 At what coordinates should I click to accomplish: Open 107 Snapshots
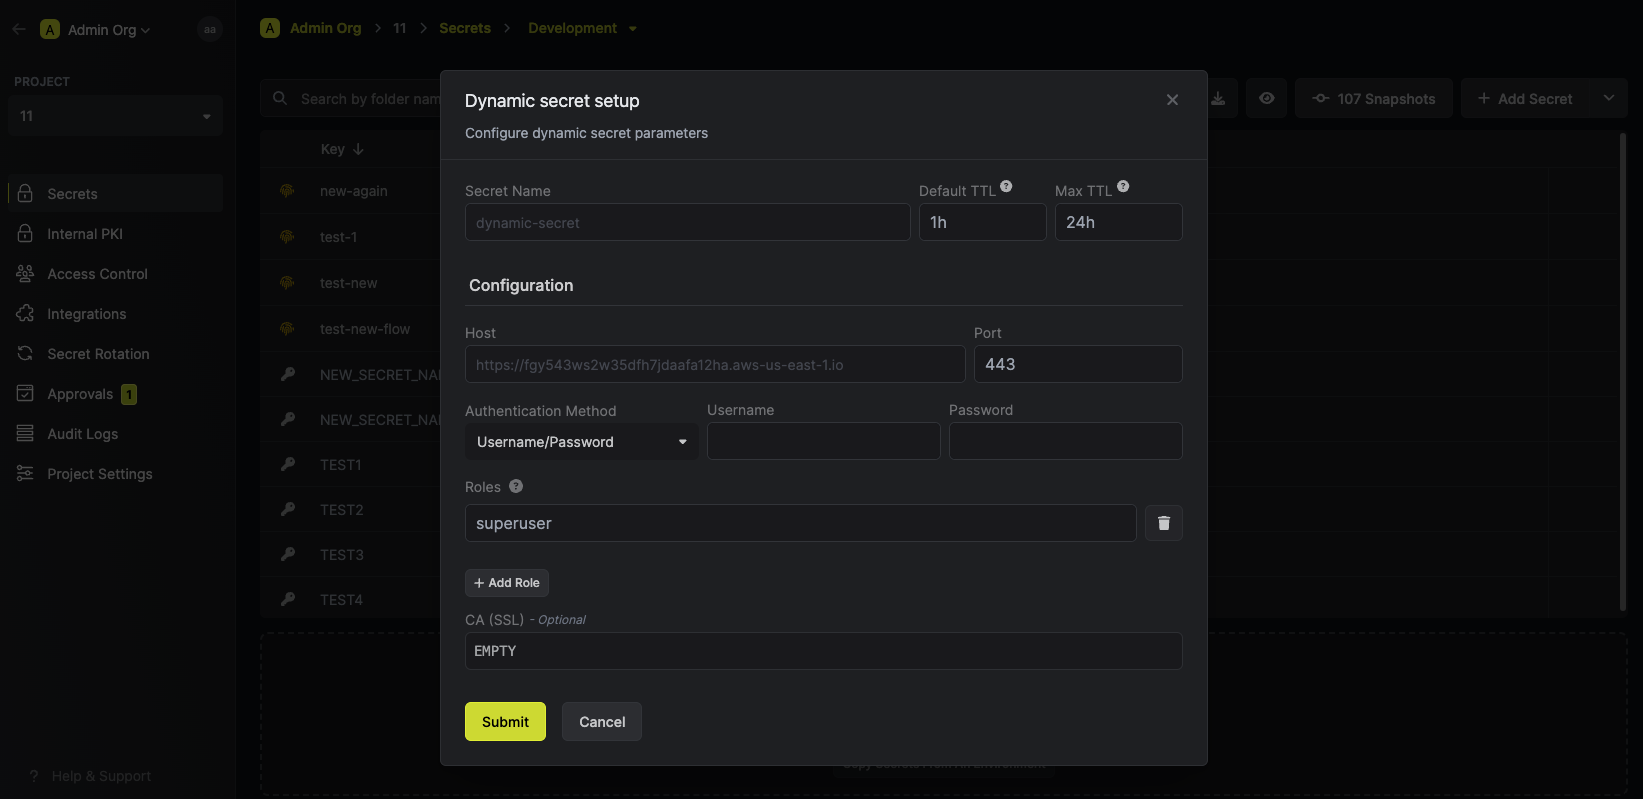(1374, 99)
